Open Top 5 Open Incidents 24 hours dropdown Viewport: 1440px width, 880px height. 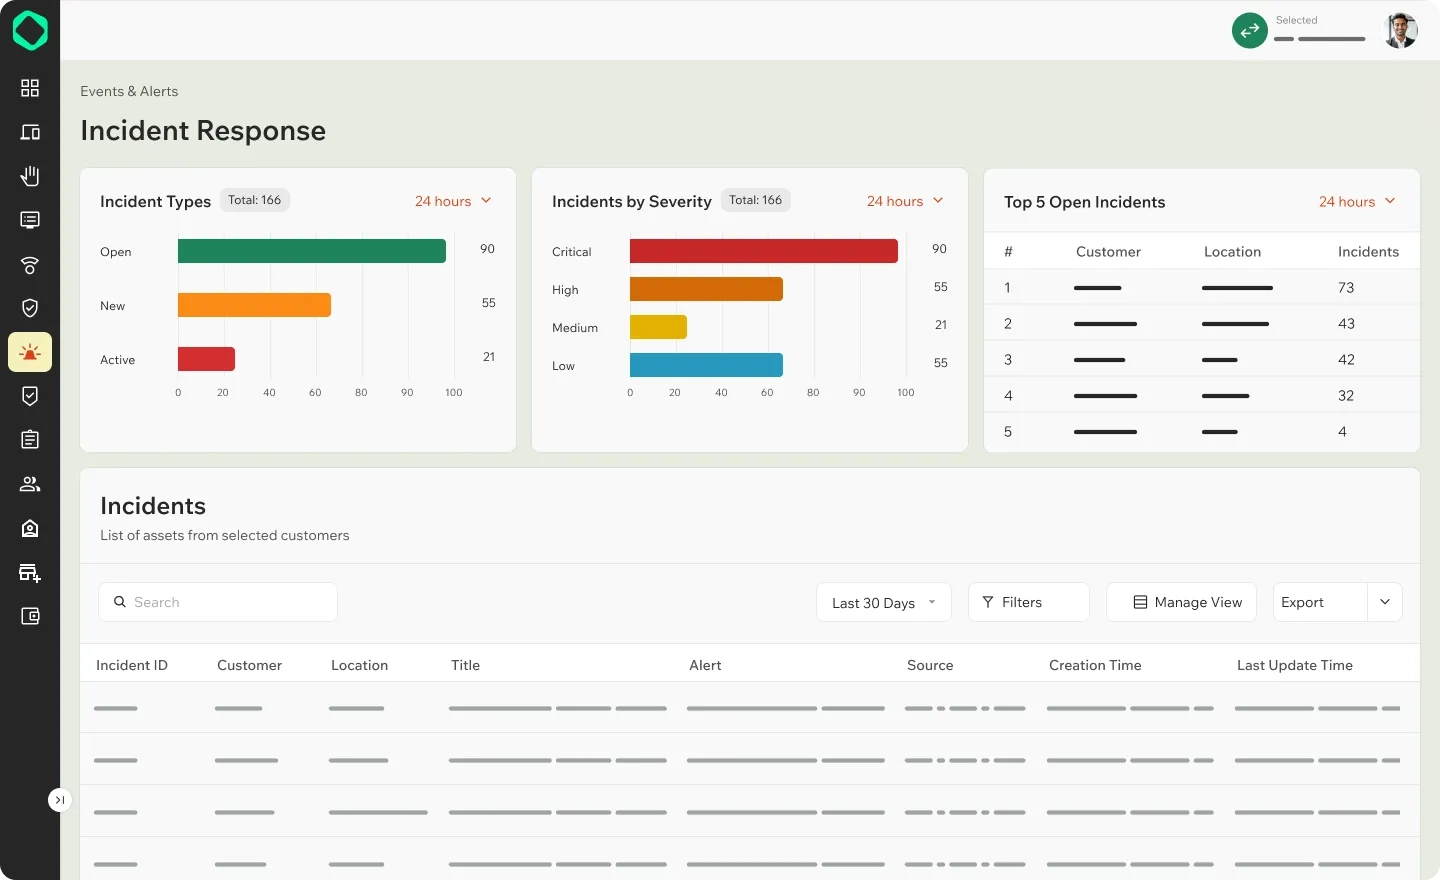click(x=1357, y=202)
